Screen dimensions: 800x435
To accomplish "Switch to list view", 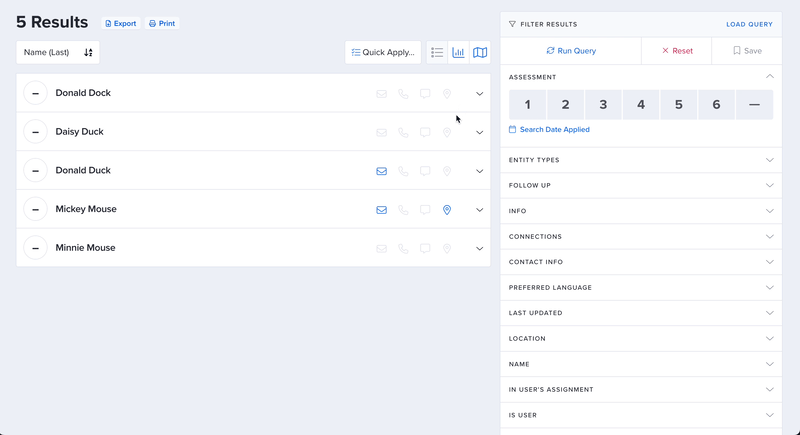I will pos(437,53).
